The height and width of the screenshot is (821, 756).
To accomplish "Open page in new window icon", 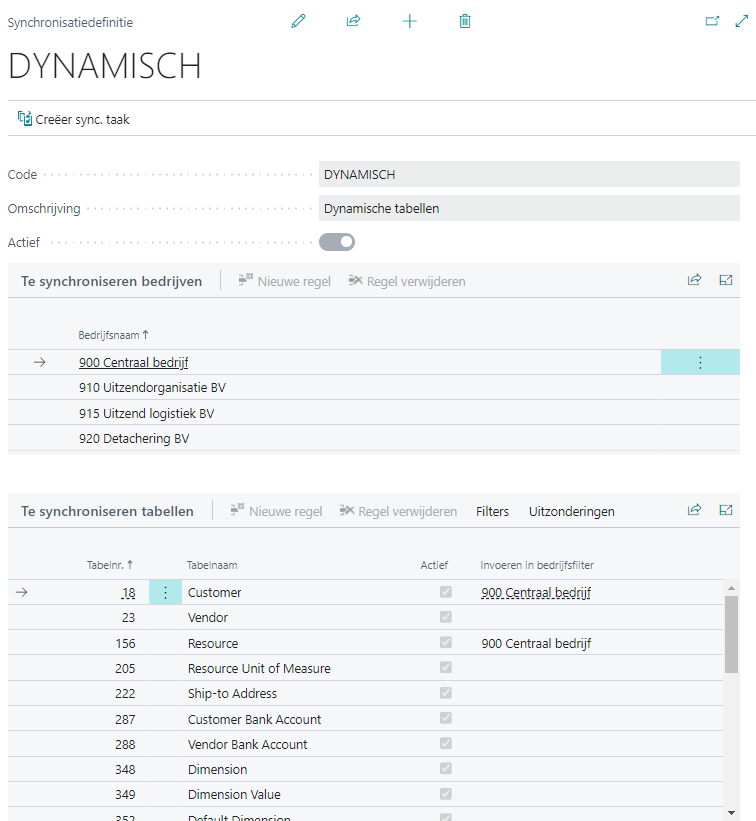I will pos(712,21).
